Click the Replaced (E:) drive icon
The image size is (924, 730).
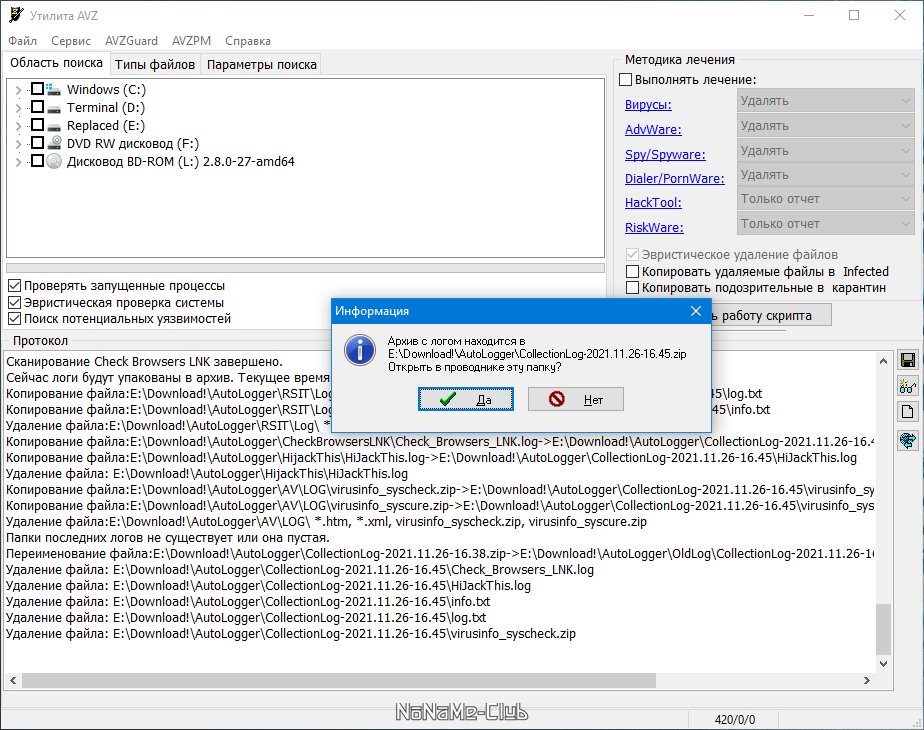[54, 126]
